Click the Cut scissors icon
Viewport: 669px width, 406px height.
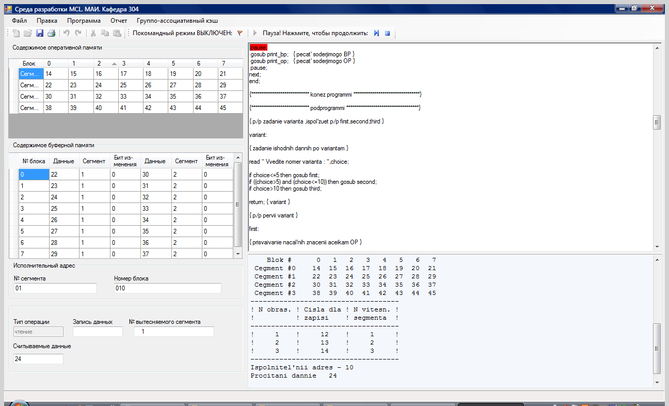(x=93, y=32)
